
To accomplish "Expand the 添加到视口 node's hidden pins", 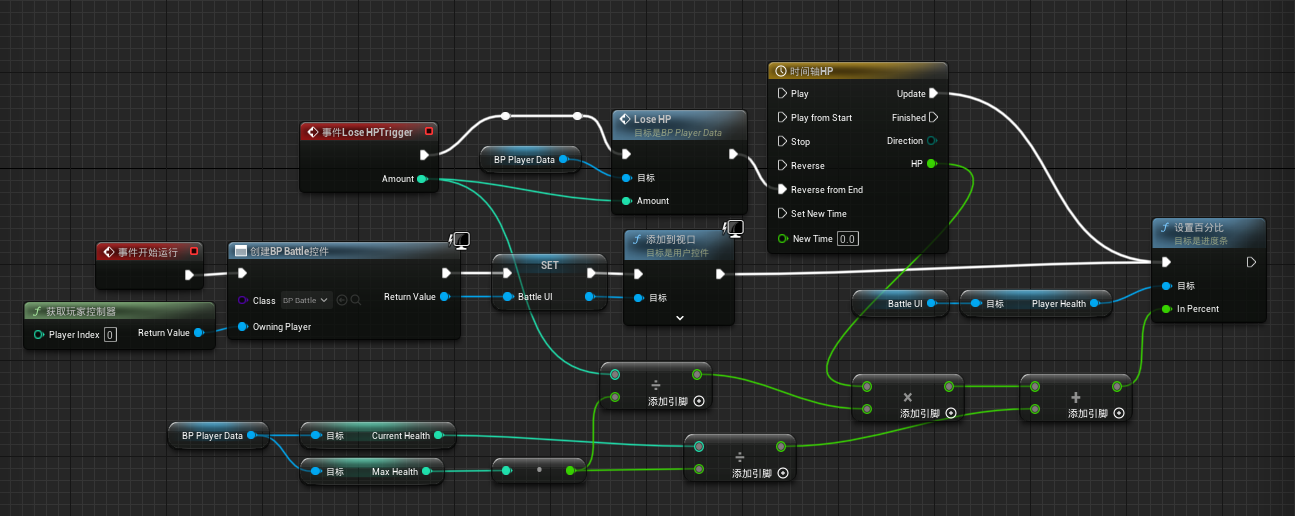I will click(680, 317).
